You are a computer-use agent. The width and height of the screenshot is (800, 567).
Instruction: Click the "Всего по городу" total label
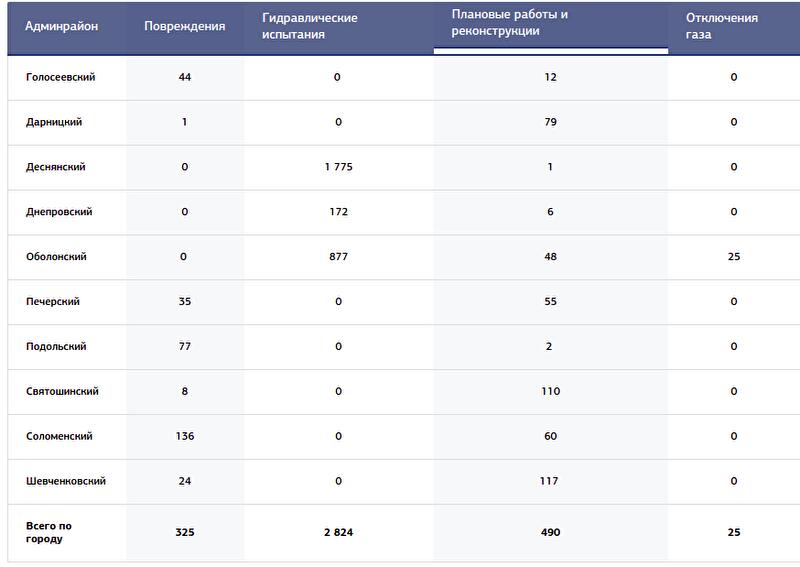[x=49, y=532]
